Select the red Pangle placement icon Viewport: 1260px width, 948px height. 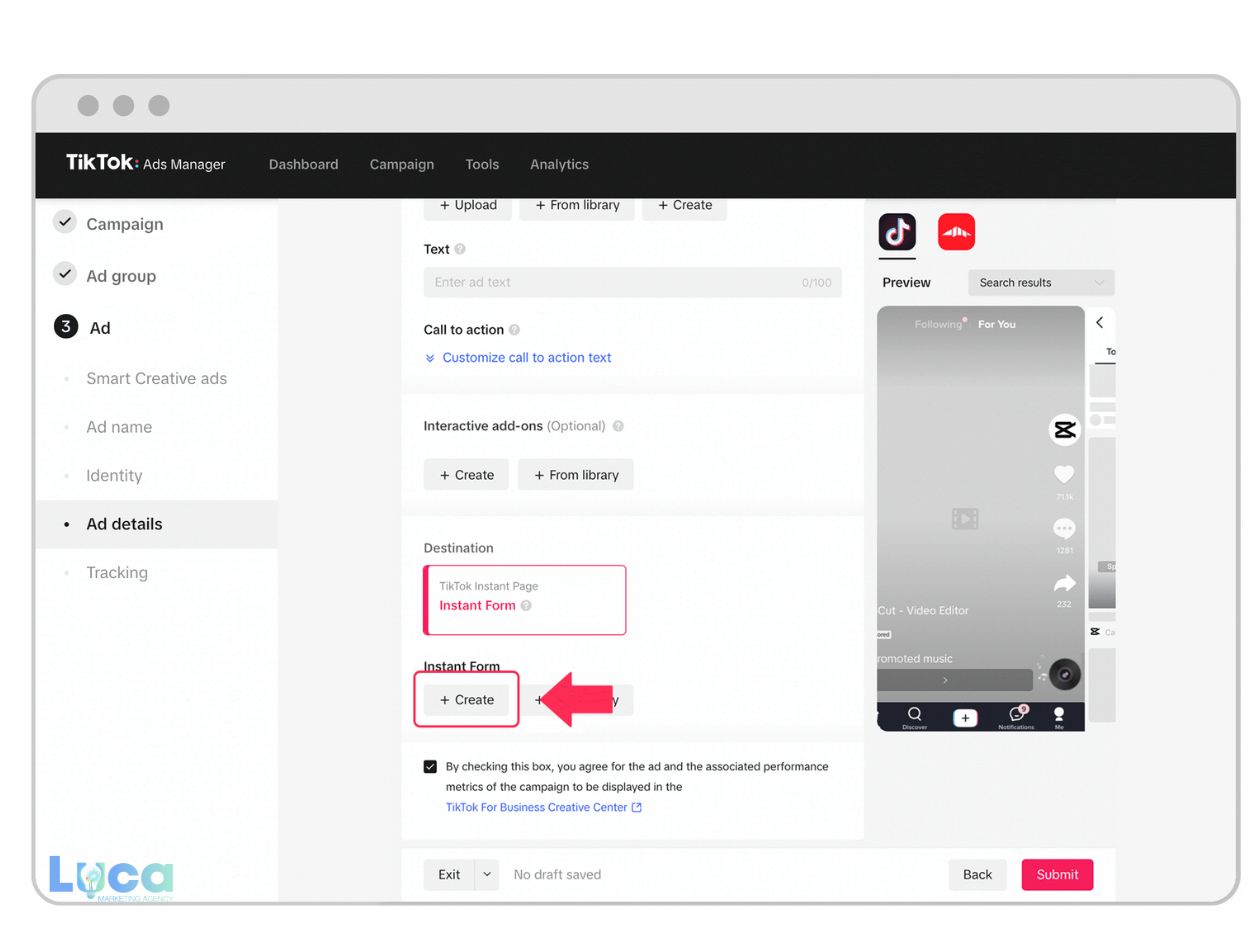[956, 232]
